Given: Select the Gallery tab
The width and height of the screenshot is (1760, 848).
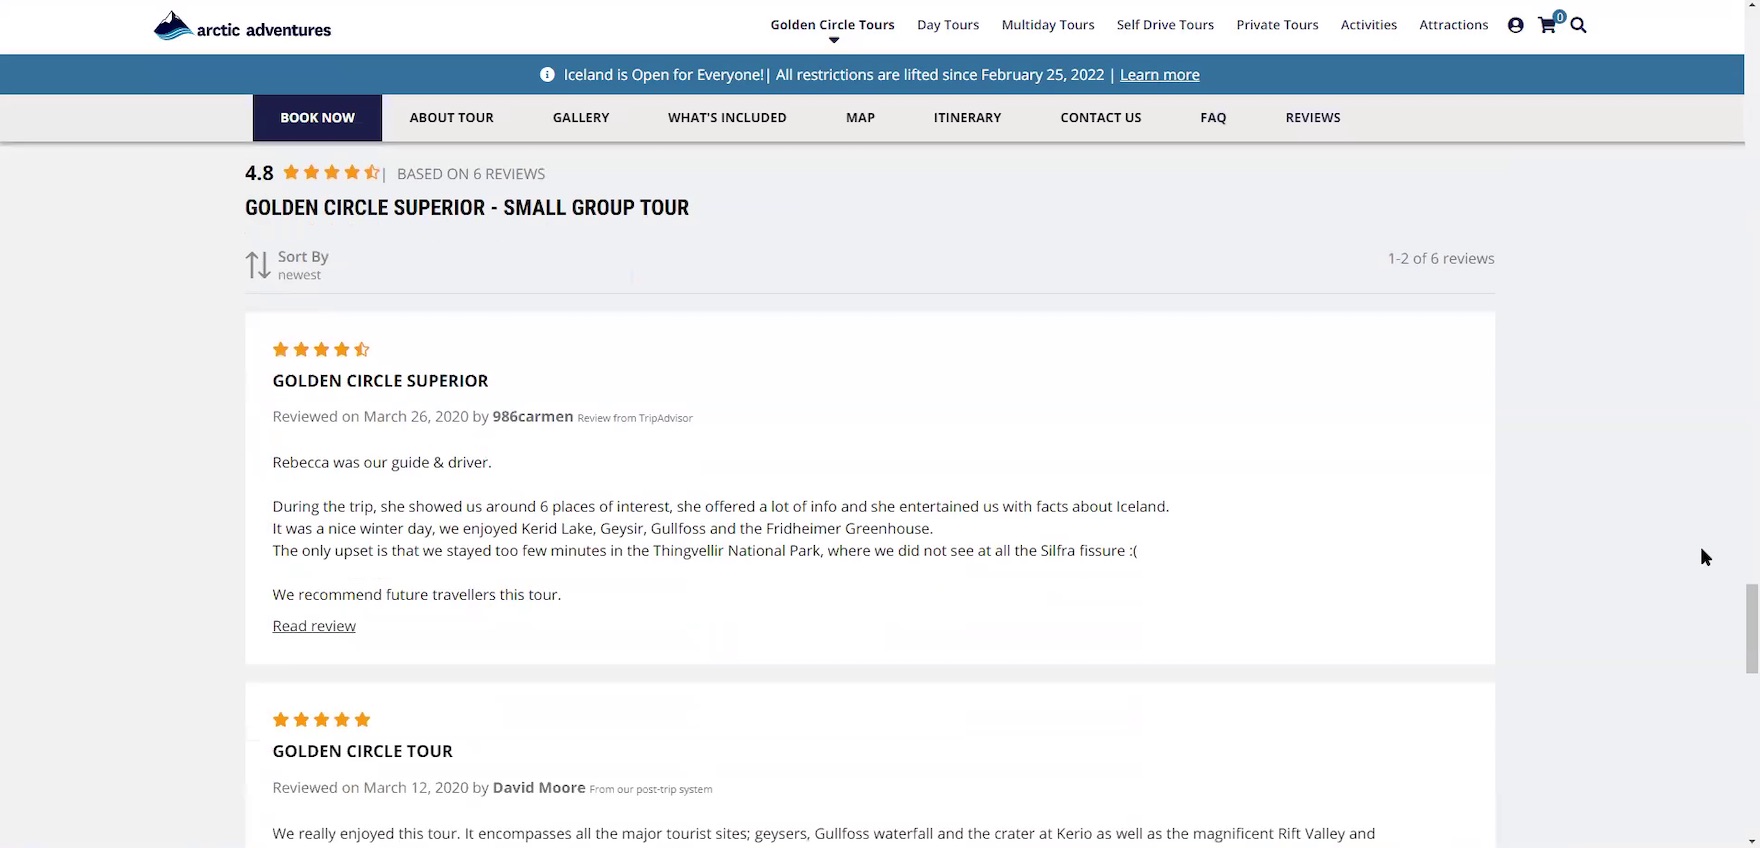Looking at the screenshot, I should 581,118.
